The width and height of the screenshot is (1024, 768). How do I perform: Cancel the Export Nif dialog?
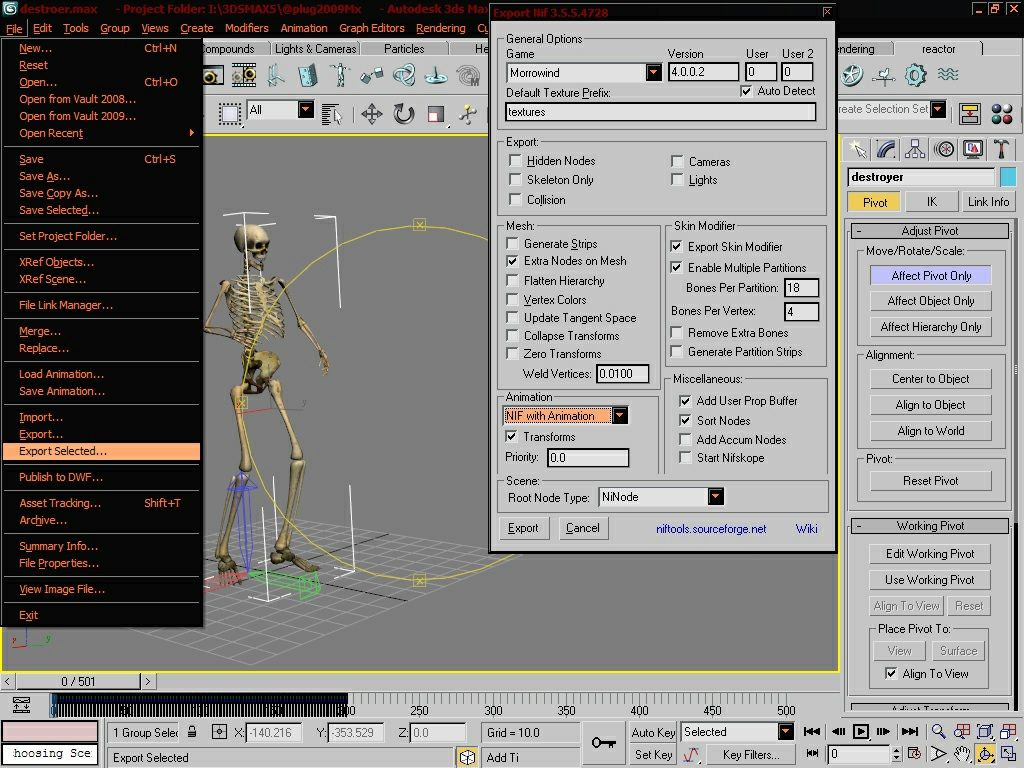pyautogui.click(x=583, y=528)
